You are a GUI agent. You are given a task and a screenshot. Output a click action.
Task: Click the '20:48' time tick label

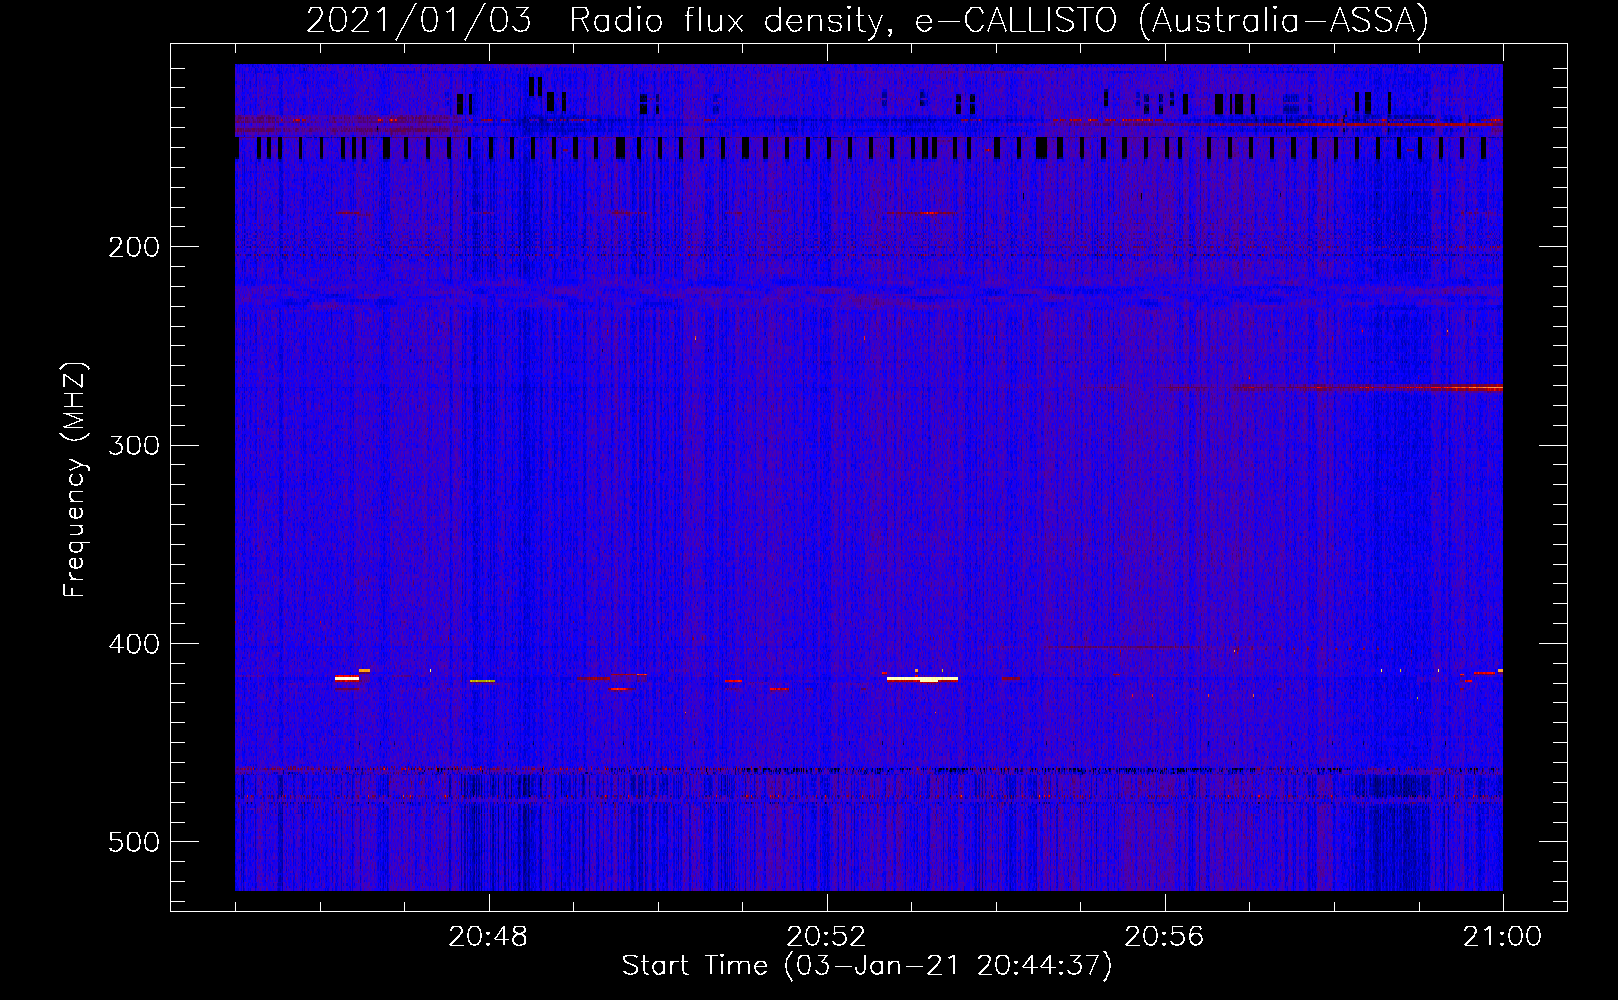[x=488, y=937]
